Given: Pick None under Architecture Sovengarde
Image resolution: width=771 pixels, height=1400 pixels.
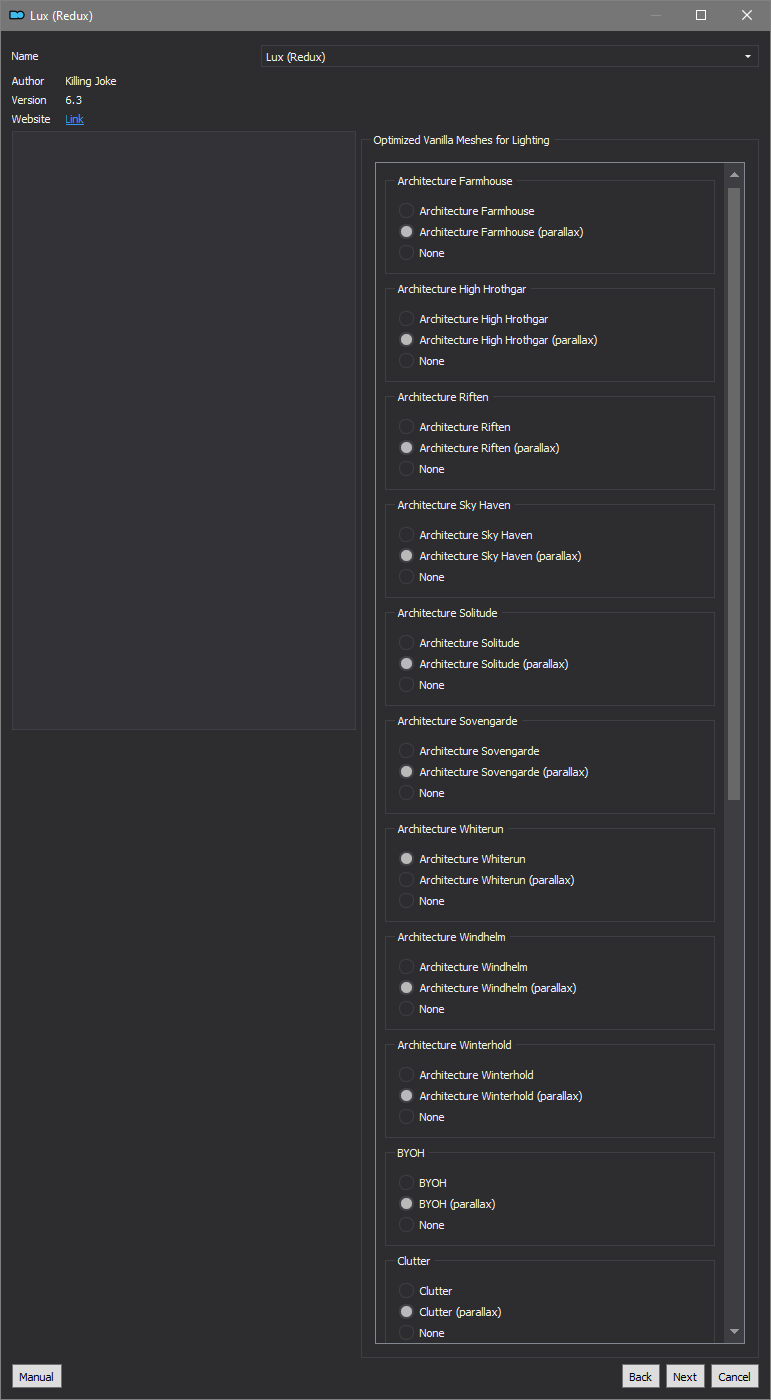Looking at the screenshot, I should coord(421,793).
